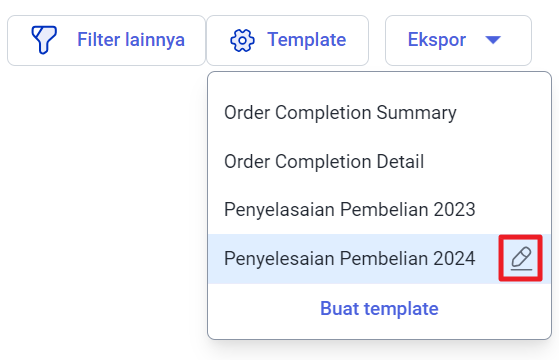Select Order Completion Summary template
Image resolution: width=559 pixels, height=360 pixels.
pos(340,113)
